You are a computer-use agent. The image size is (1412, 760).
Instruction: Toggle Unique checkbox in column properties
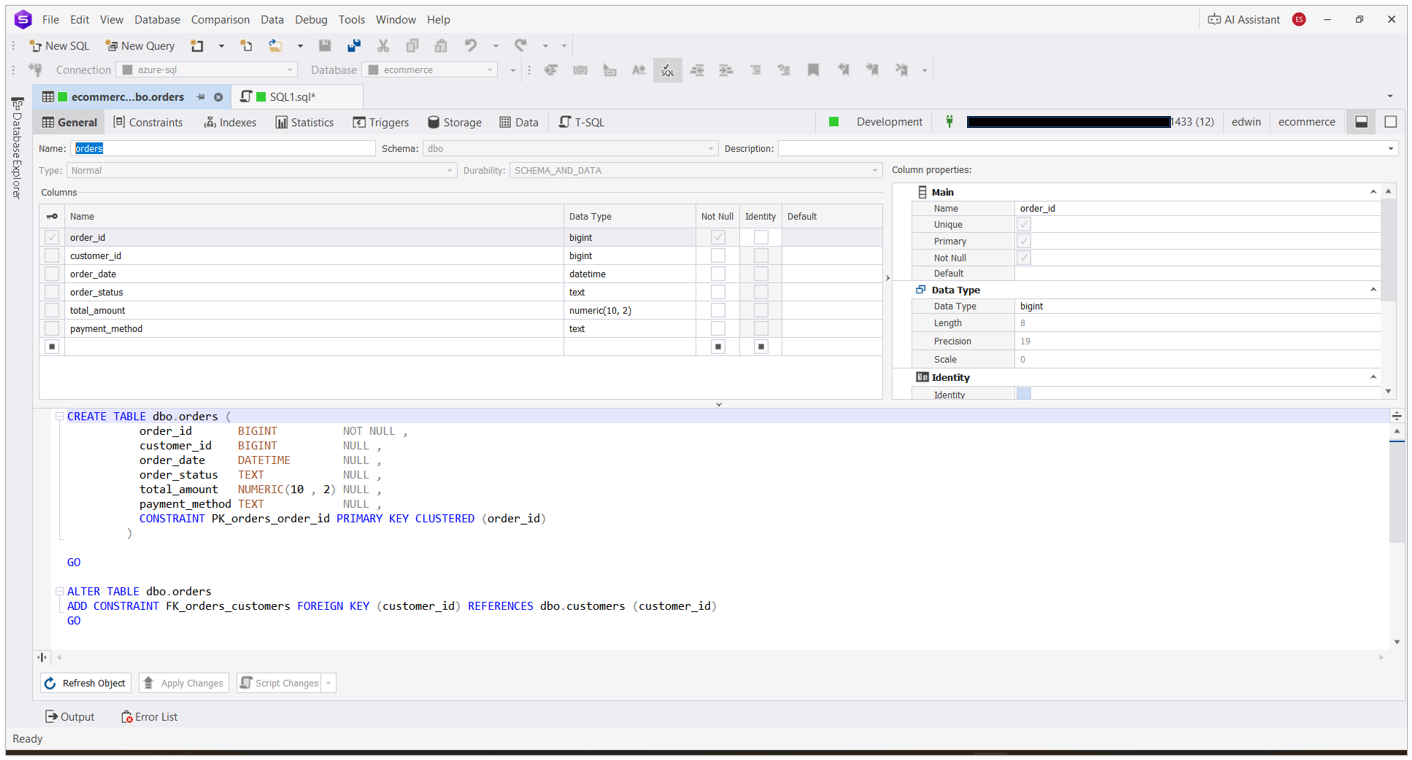click(1023, 225)
